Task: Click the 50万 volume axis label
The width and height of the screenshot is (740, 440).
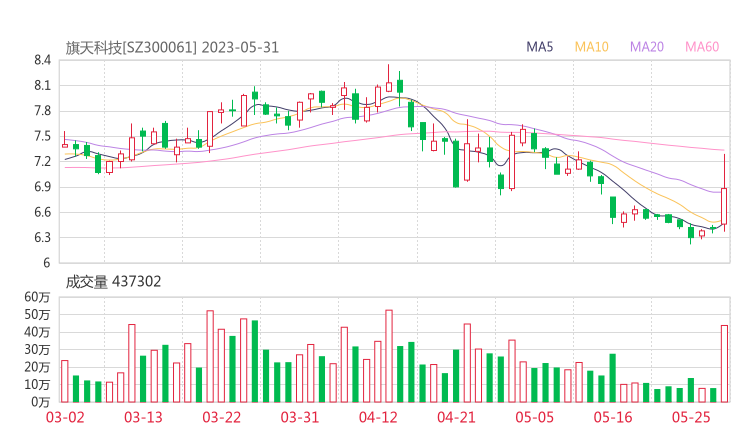Action: tap(37, 314)
